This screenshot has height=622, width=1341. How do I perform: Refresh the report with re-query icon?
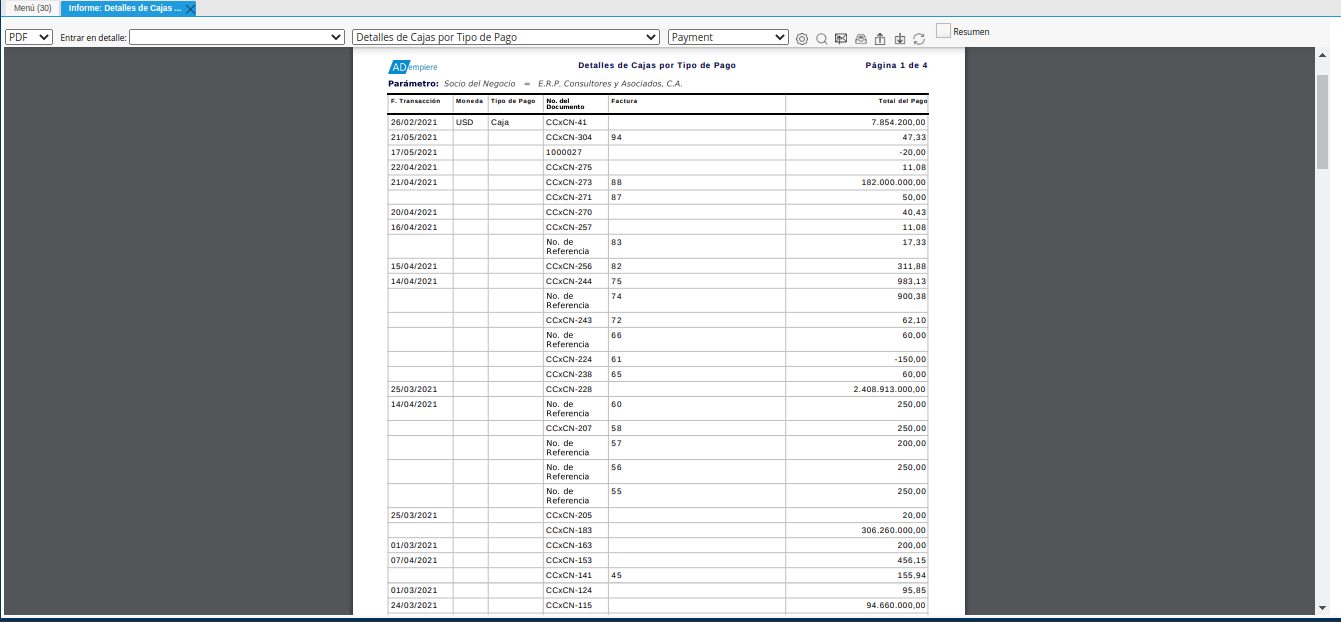pyautogui.click(x=919, y=39)
